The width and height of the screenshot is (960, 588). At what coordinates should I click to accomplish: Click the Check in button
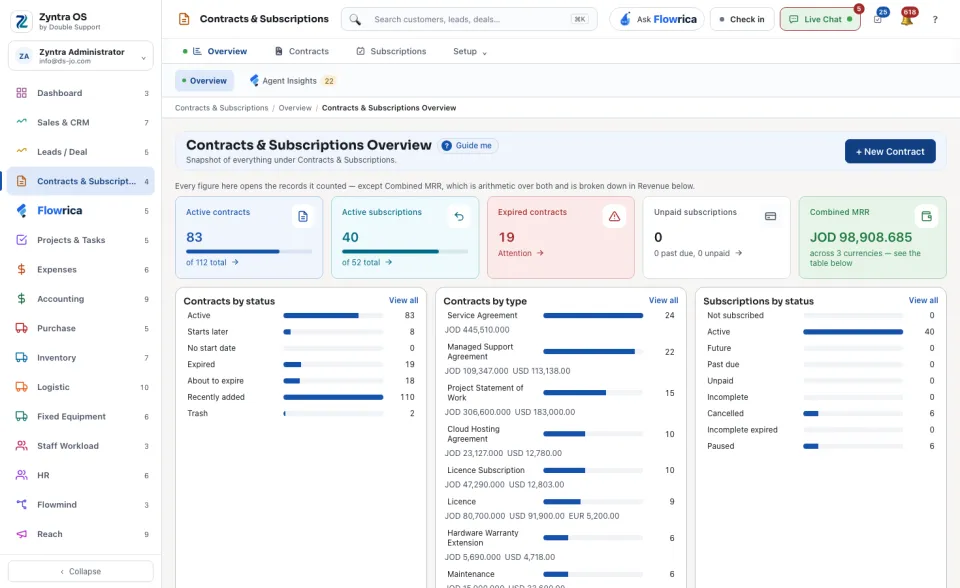coord(742,20)
